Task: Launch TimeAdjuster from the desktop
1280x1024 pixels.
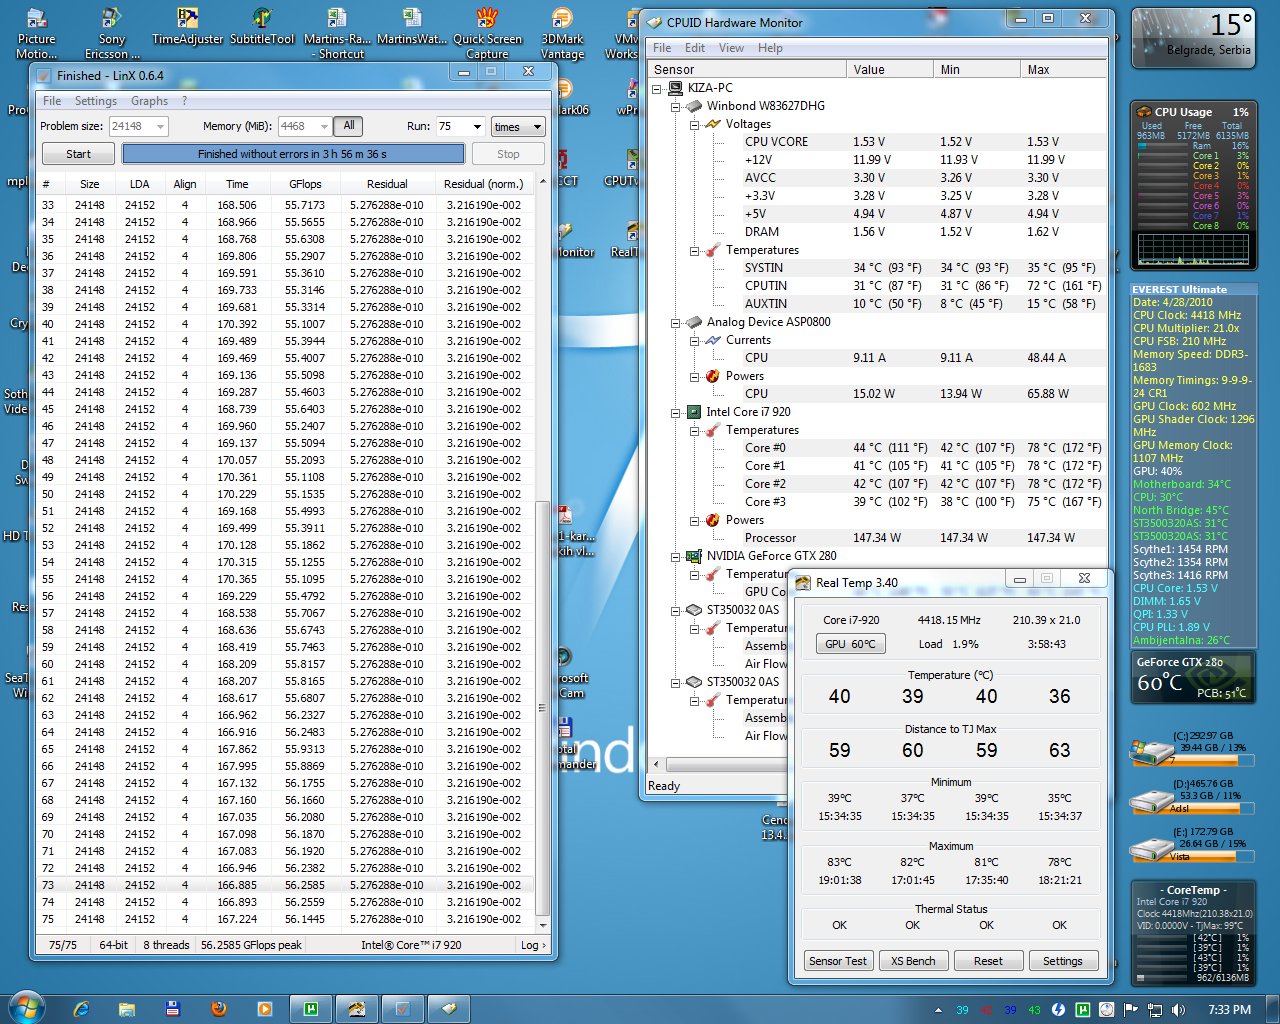Action: coord(187,27)
